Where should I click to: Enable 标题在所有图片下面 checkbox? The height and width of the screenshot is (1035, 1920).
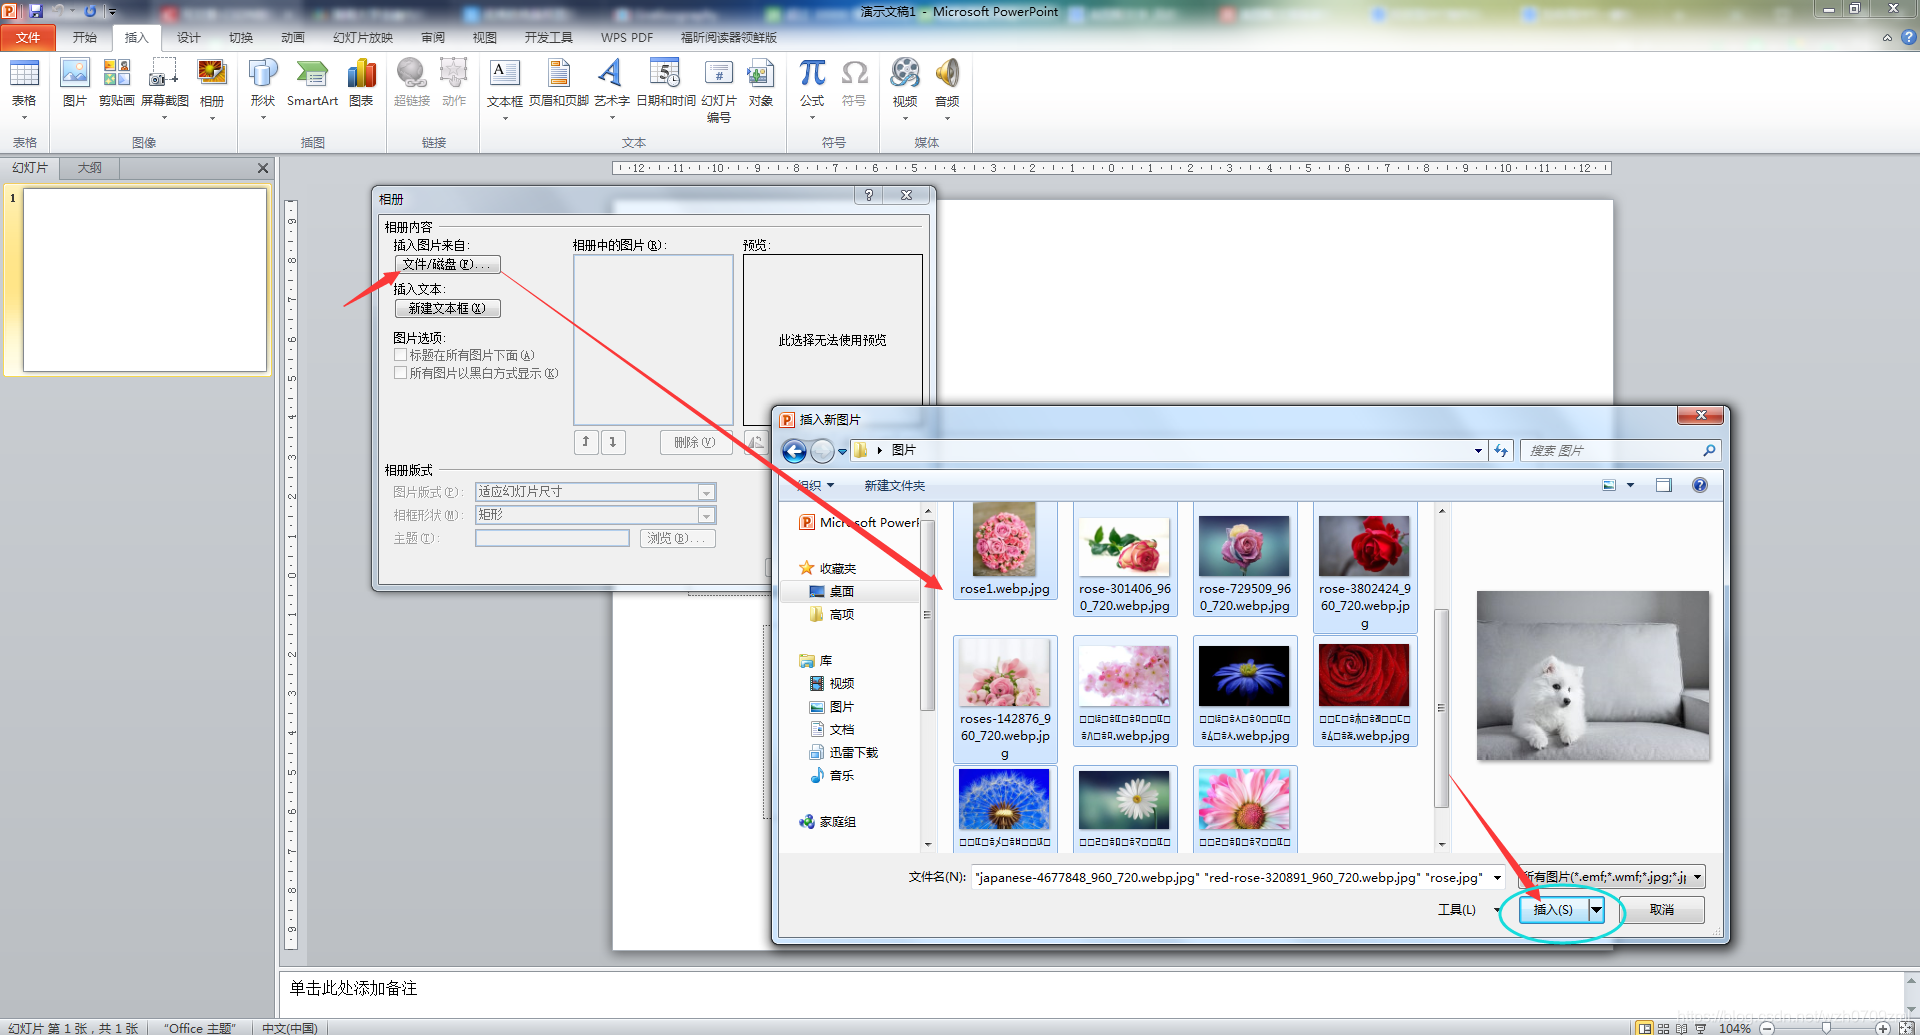pos(400,355)
